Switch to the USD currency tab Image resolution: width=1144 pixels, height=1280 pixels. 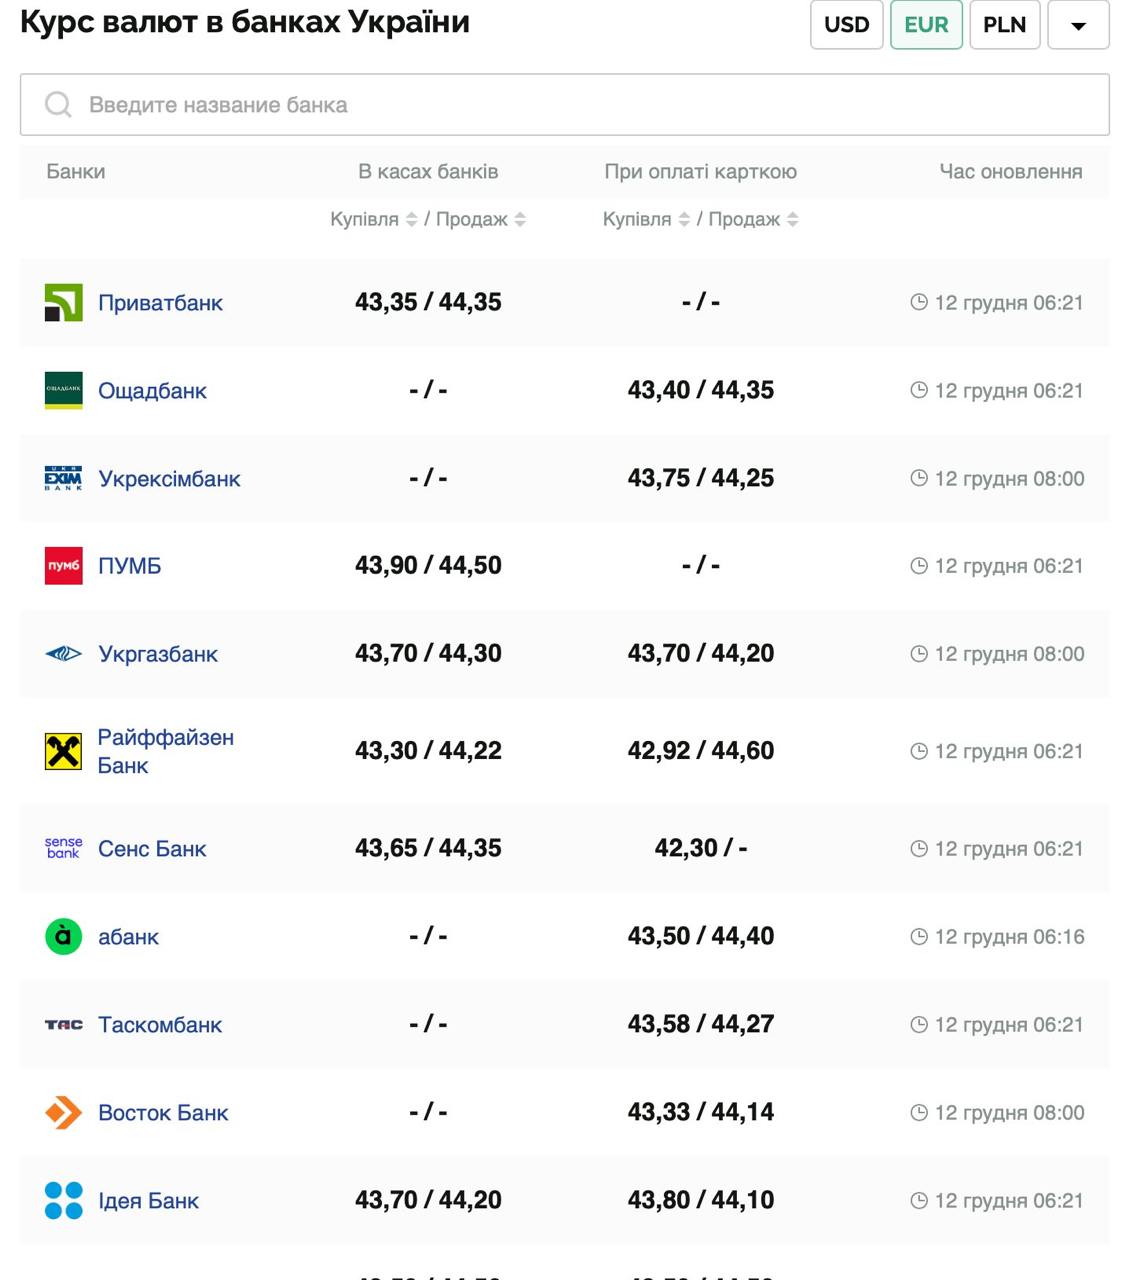click(846, 25)
